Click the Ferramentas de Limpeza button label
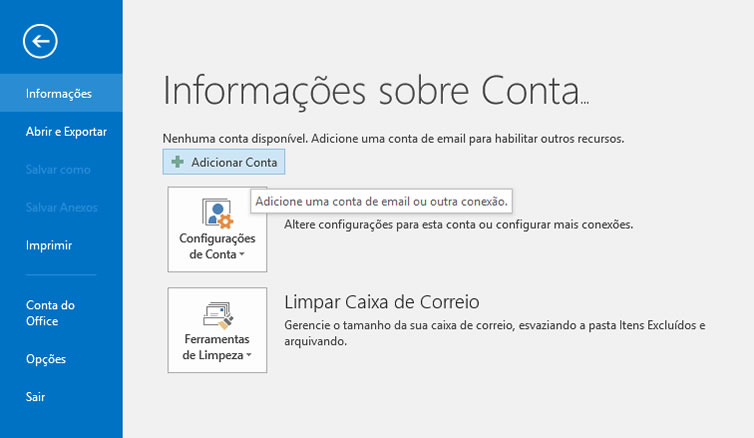Screen dimensions: 754x438 [217, 347]
